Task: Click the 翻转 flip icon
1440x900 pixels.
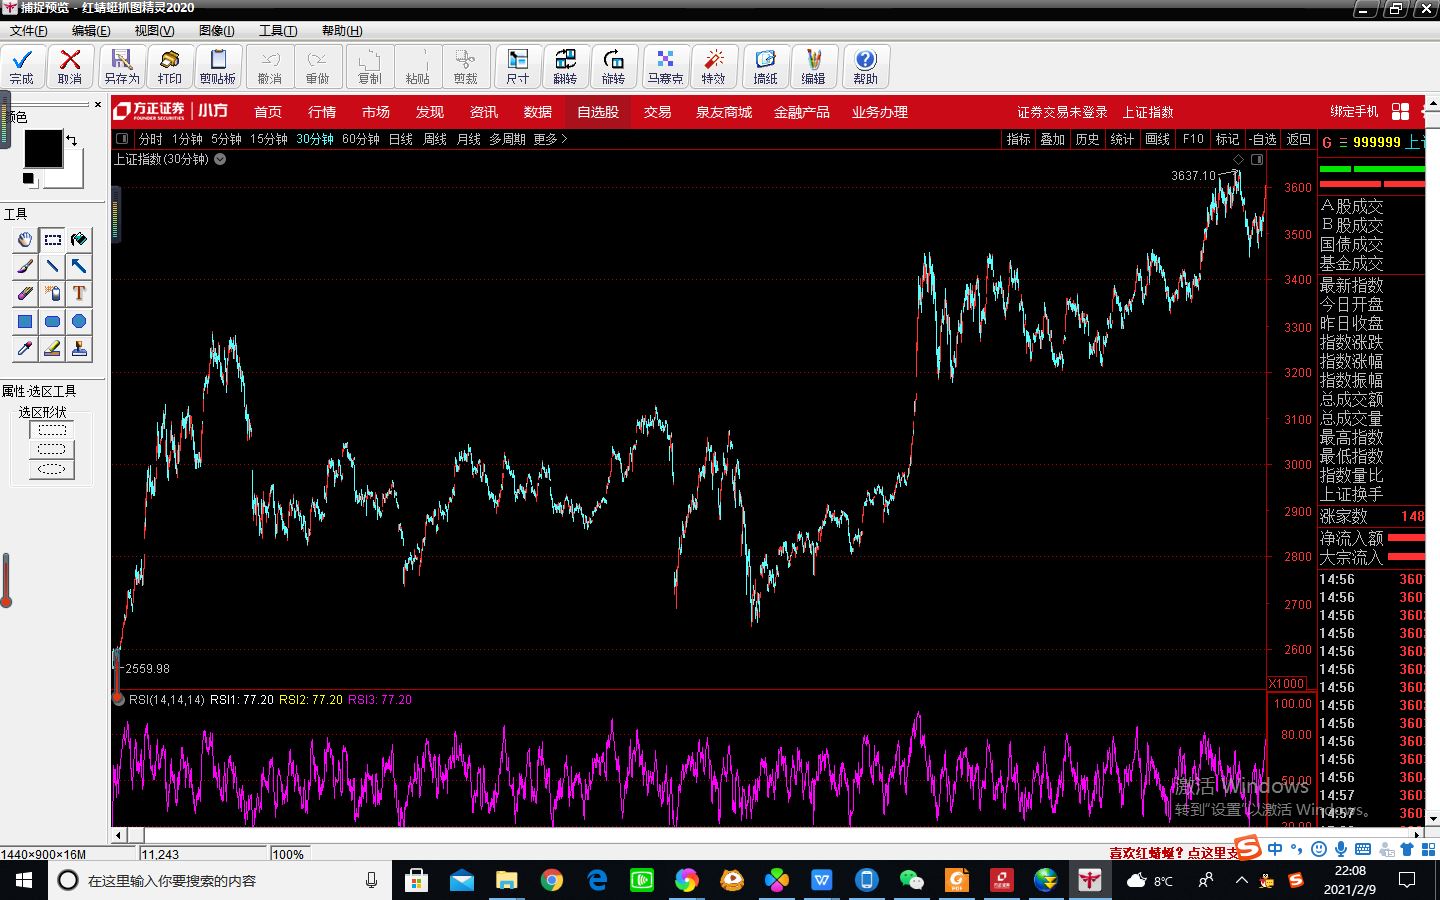Action: [x=566, y=66]
